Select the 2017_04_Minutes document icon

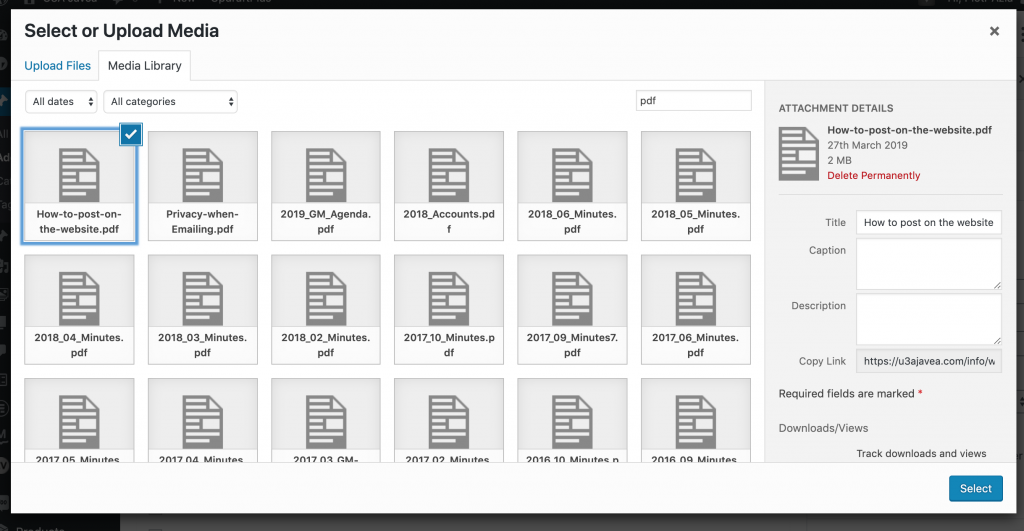pyautogui.click(x=202, y=422)
